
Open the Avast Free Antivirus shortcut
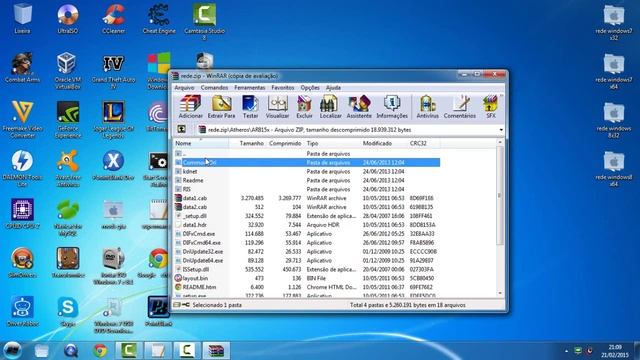[68, 168]
